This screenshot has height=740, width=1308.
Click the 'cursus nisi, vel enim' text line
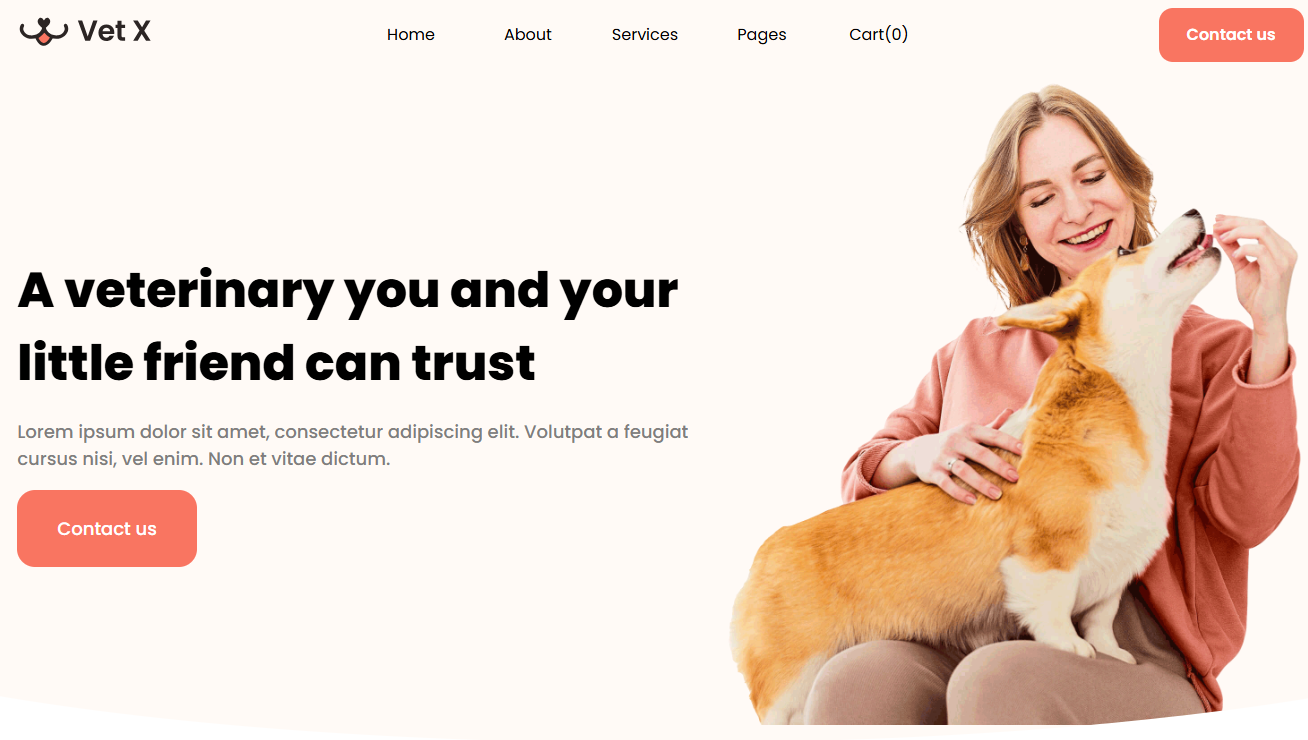pos(204,459)
